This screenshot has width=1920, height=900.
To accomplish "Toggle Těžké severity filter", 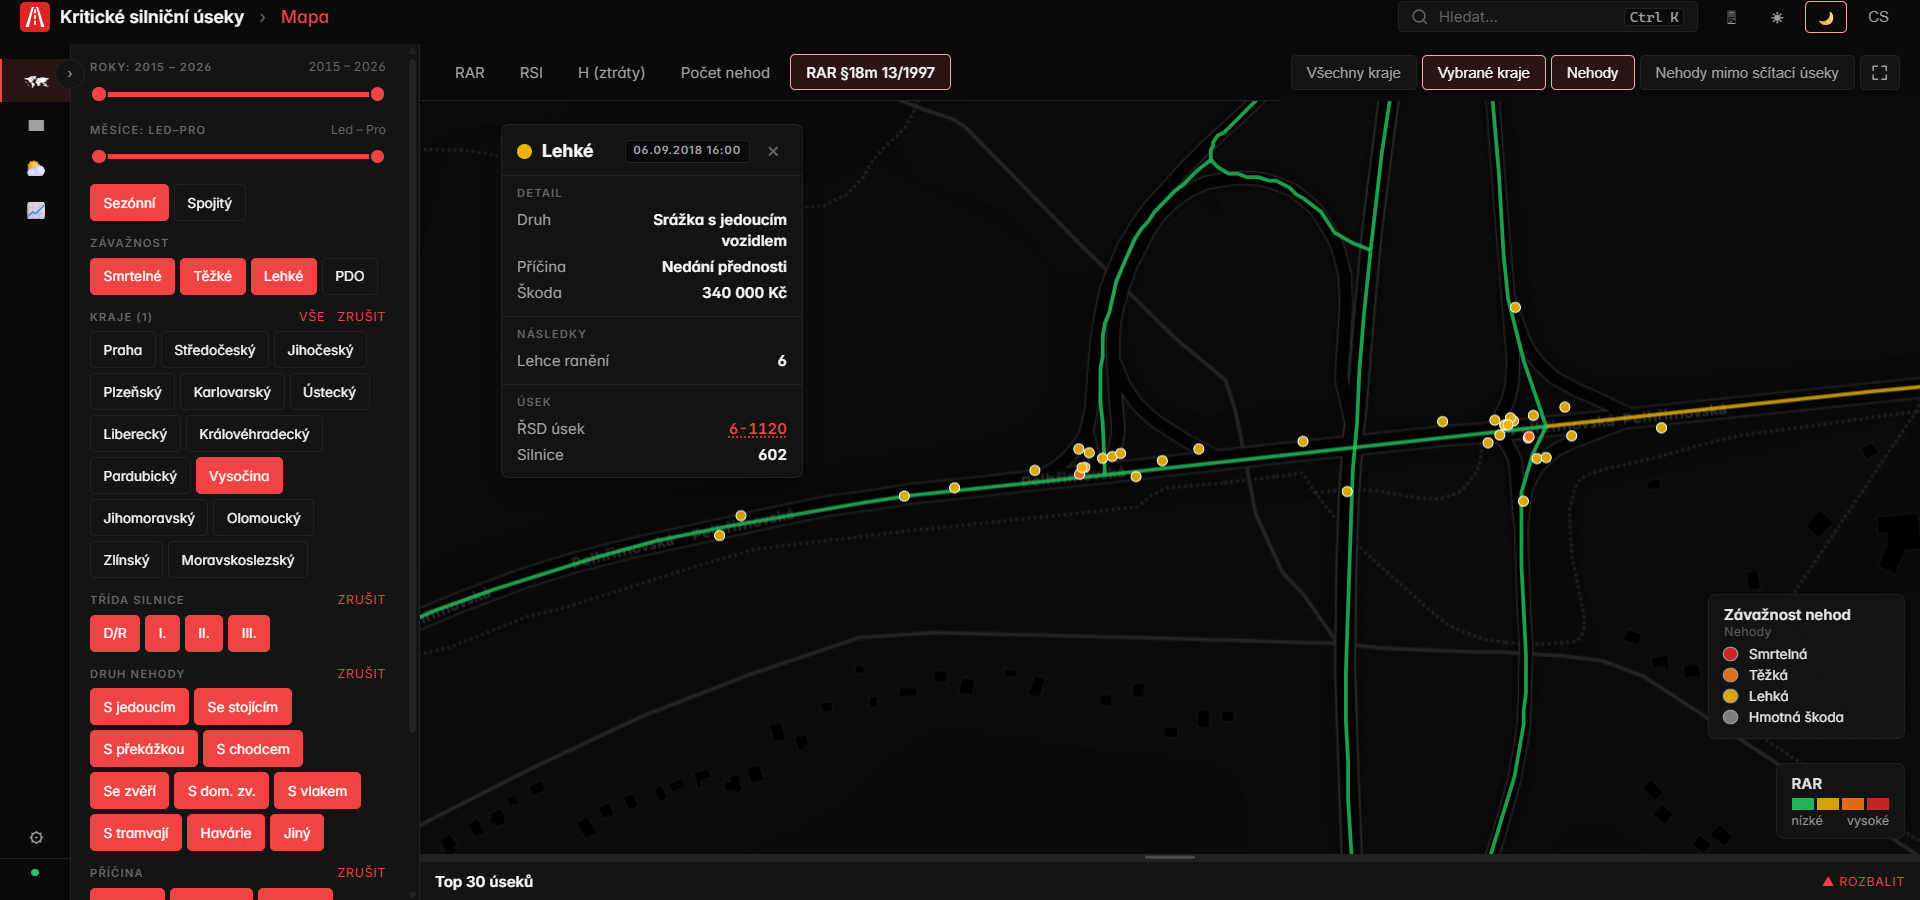I will tap(212, 276).
